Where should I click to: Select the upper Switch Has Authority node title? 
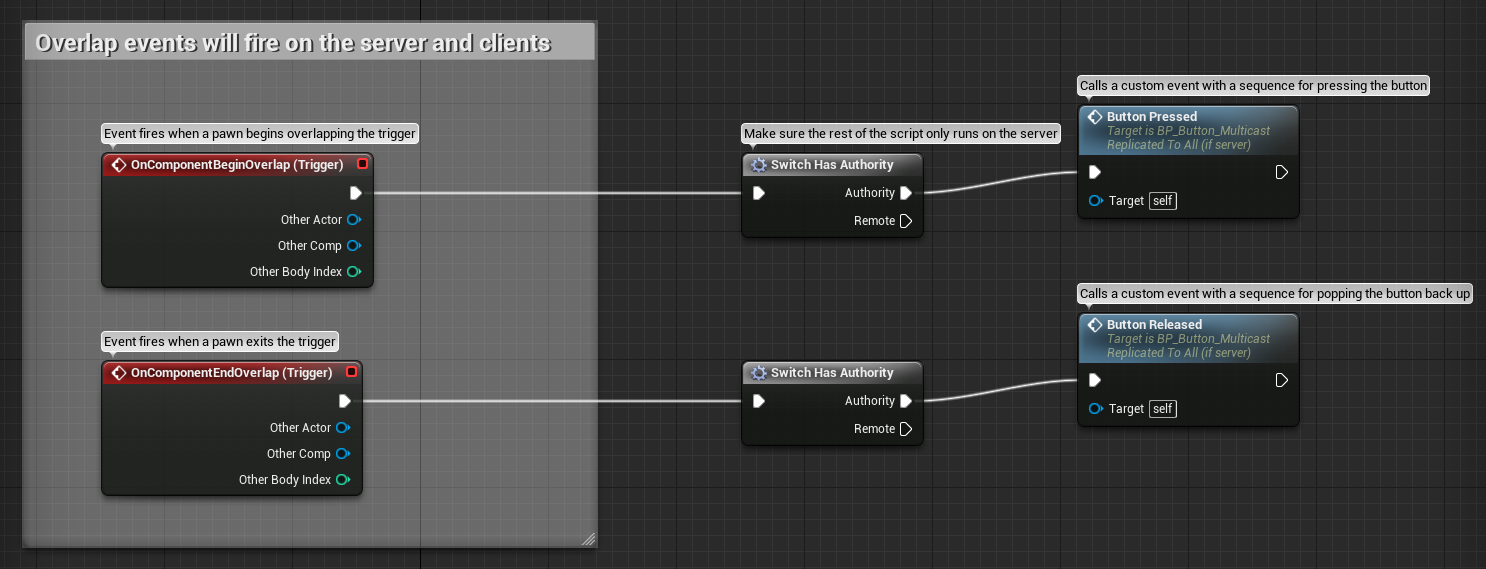[832, 165]
